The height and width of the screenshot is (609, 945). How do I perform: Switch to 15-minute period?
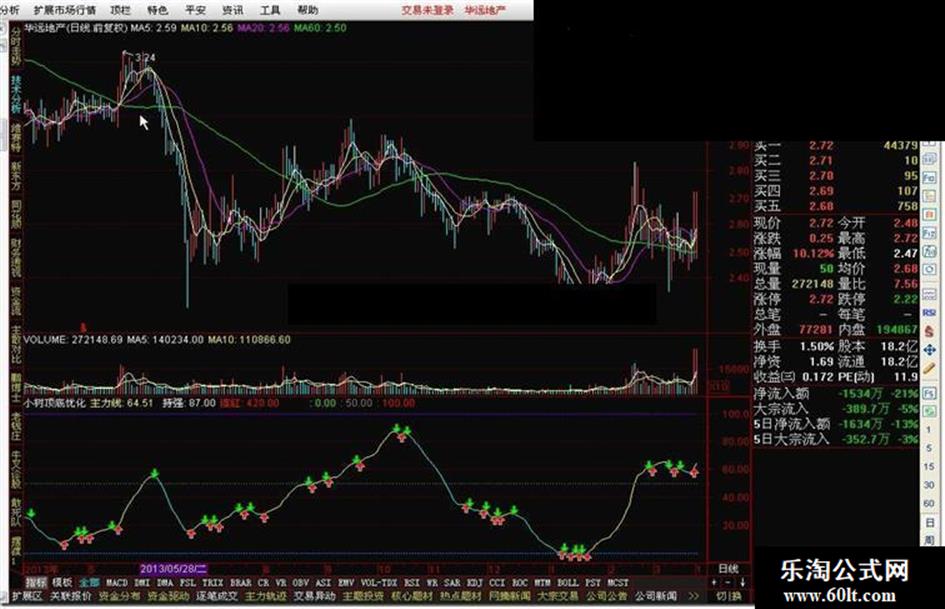(929, 466)
